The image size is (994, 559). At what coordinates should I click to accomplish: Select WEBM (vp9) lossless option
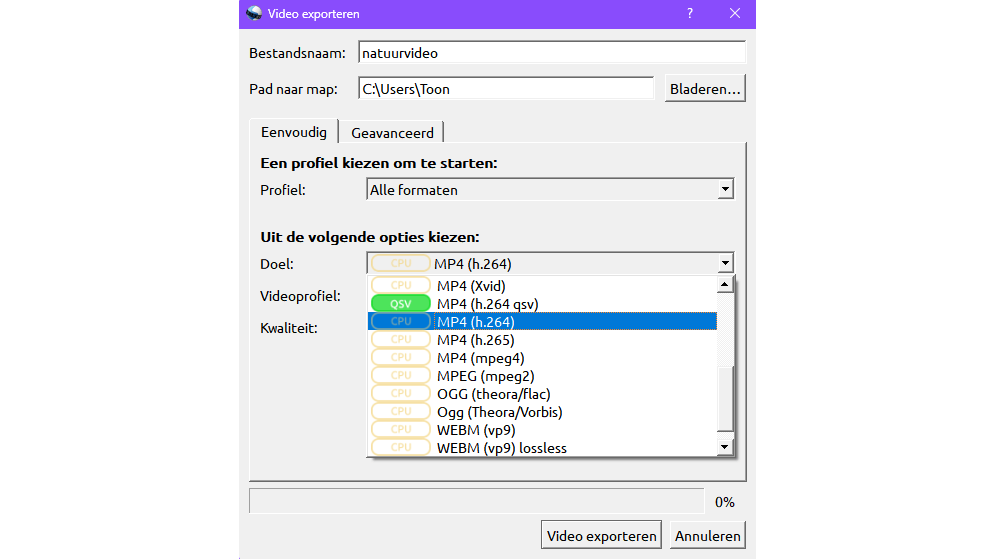[x=501, y=448]
